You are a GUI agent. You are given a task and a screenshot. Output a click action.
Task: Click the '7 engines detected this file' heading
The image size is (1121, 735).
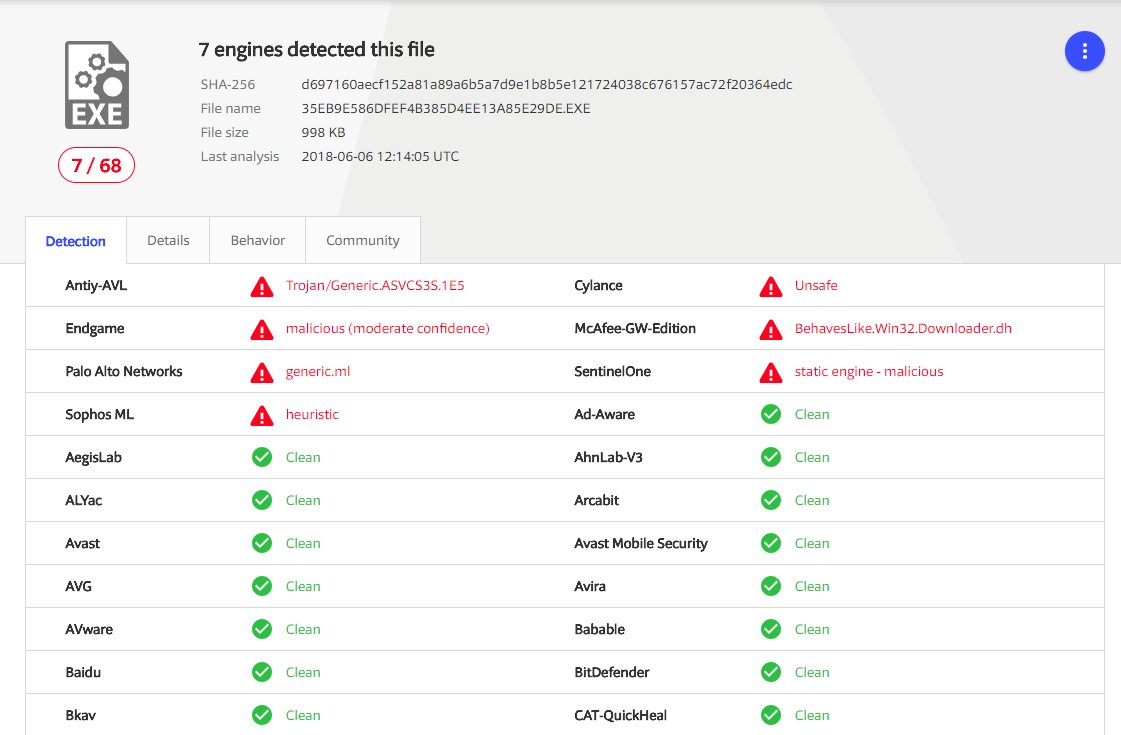pos(317,49)
